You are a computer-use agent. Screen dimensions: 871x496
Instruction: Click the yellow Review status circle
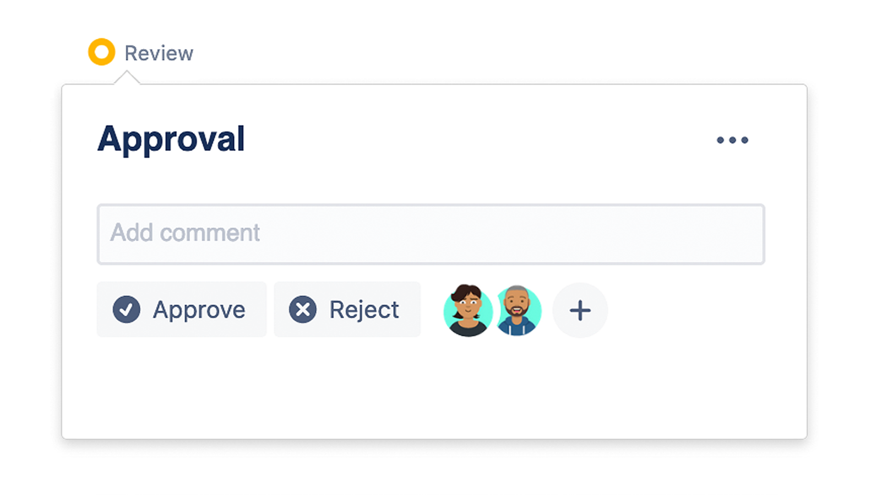101,52
